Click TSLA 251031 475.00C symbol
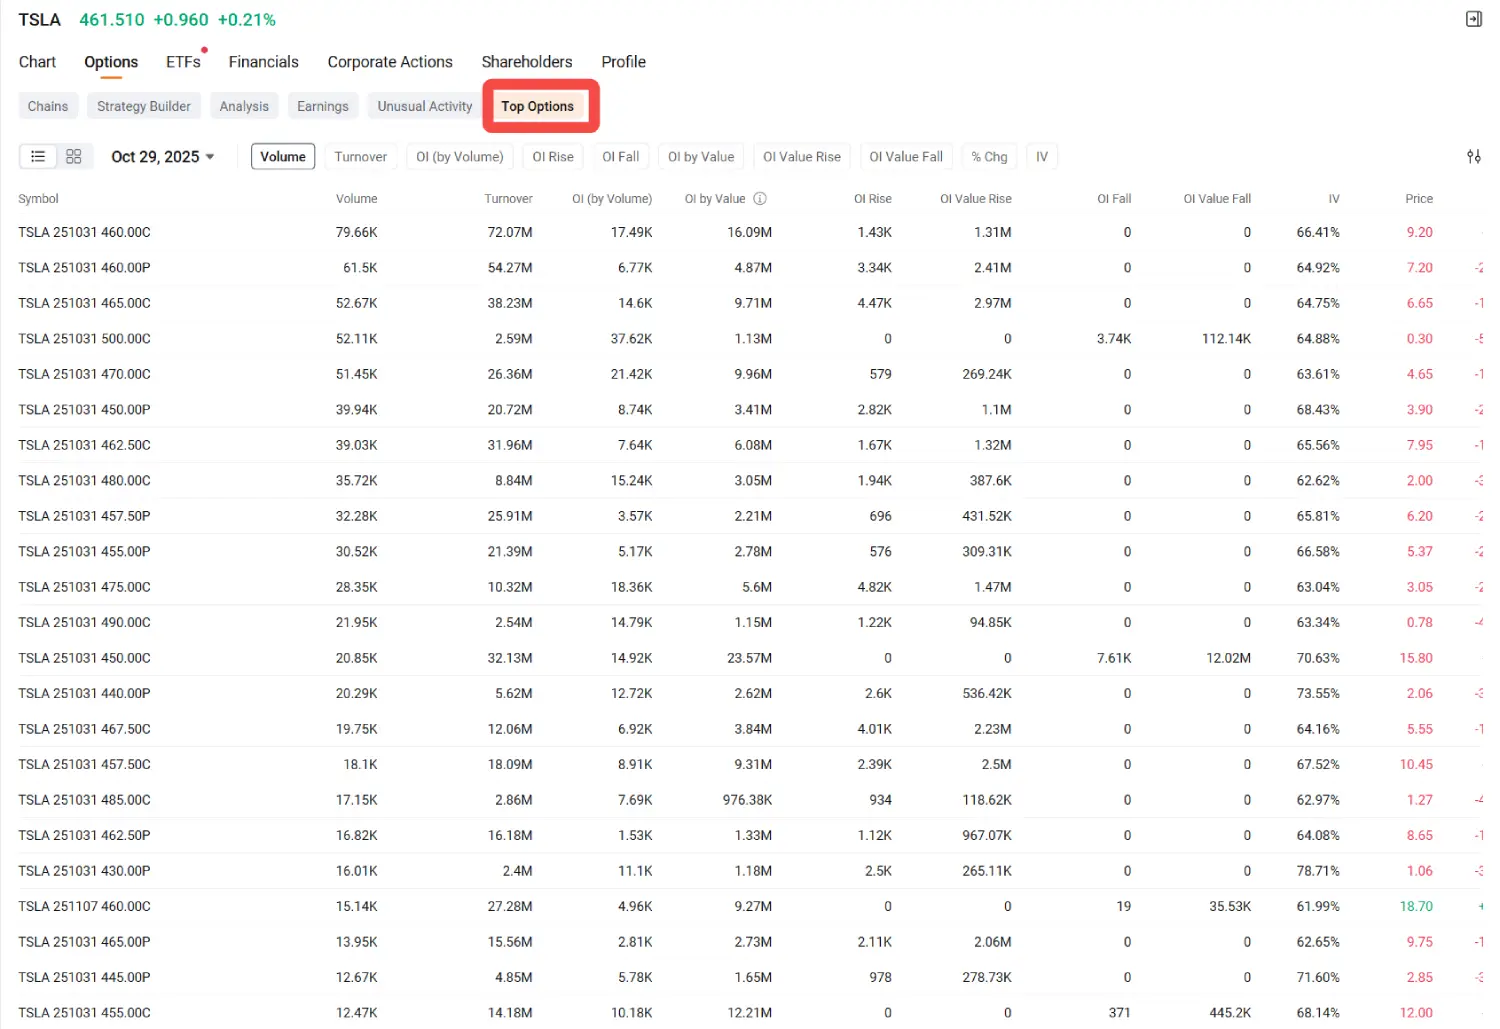The height and width of the screenshot is (1029, 1500). 84,587
